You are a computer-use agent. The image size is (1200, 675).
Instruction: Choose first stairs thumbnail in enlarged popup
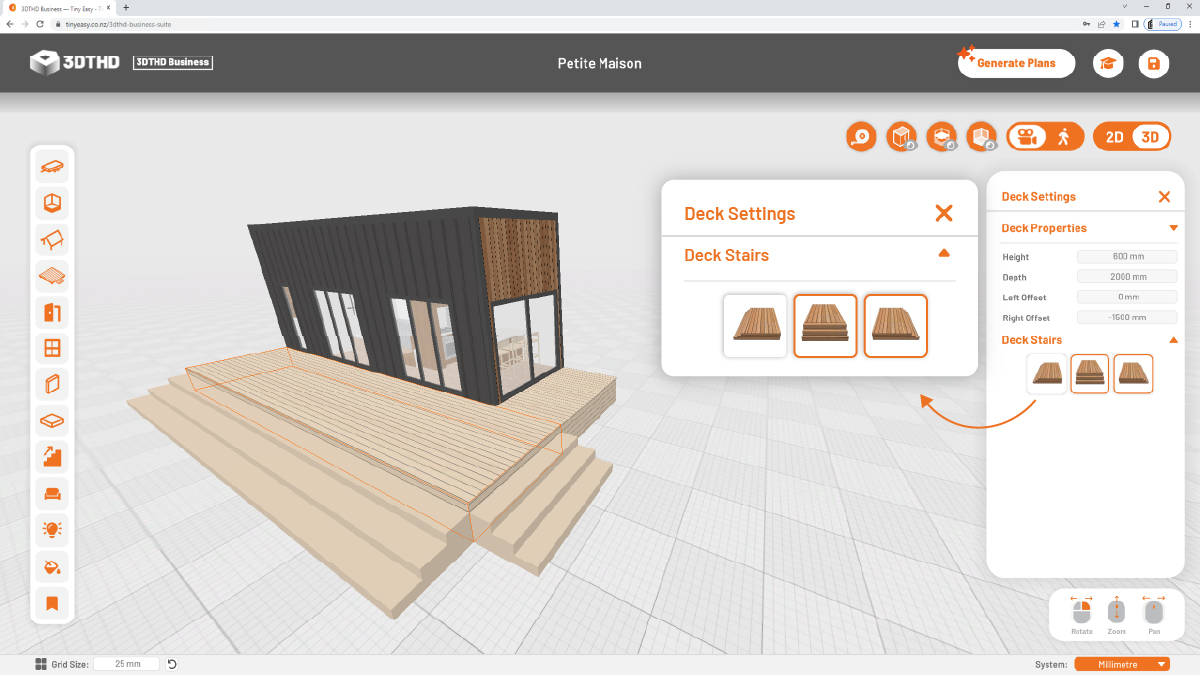(x=755, y=325)
